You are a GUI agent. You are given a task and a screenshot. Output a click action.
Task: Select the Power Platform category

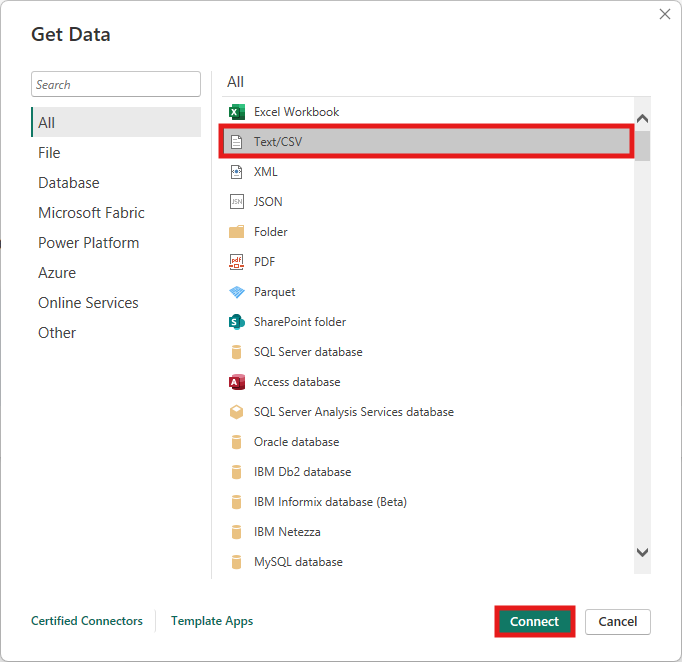coord(116,243)
